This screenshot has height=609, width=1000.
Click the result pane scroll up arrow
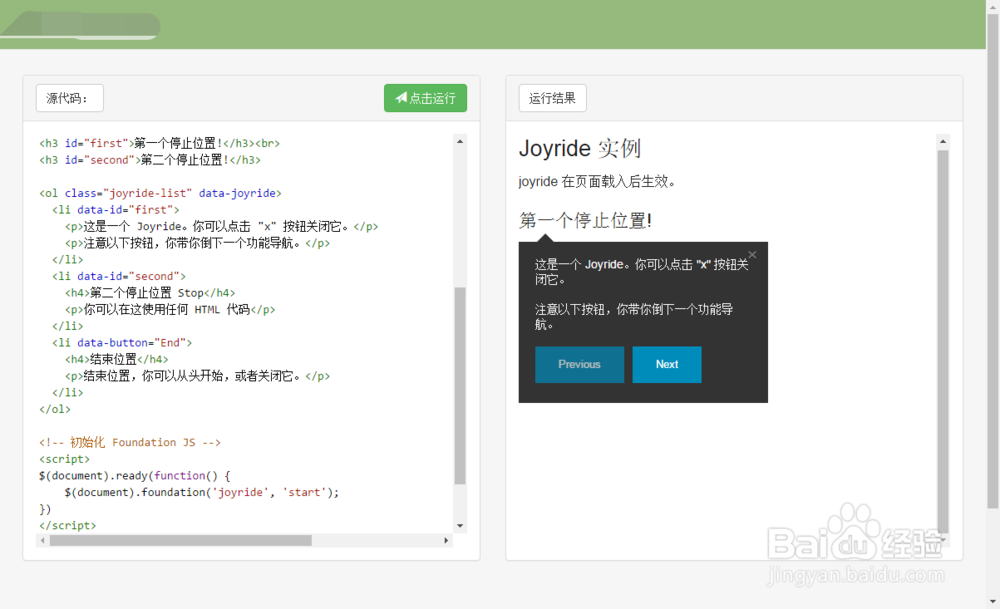click(943, 141)
